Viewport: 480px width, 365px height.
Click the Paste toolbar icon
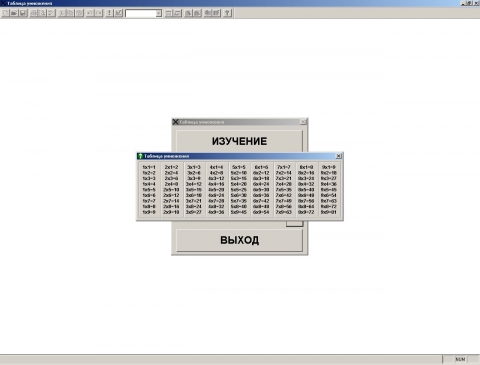click(x=79, y=13)
